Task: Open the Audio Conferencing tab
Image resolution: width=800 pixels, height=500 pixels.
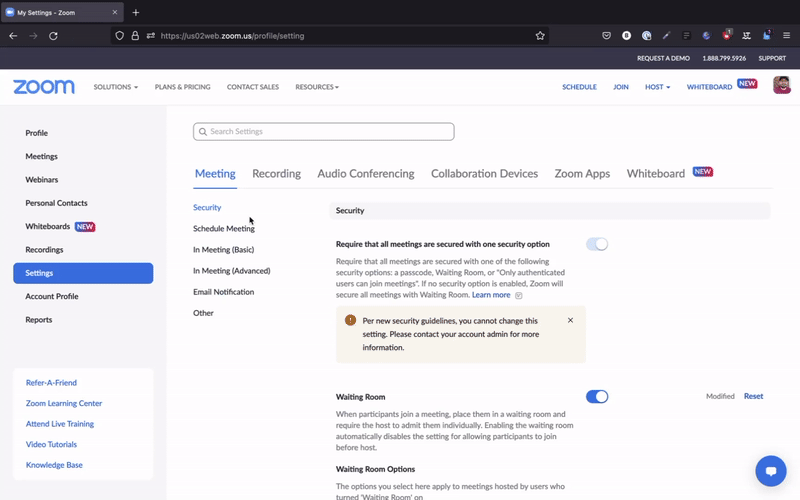Action: [366, 174]
